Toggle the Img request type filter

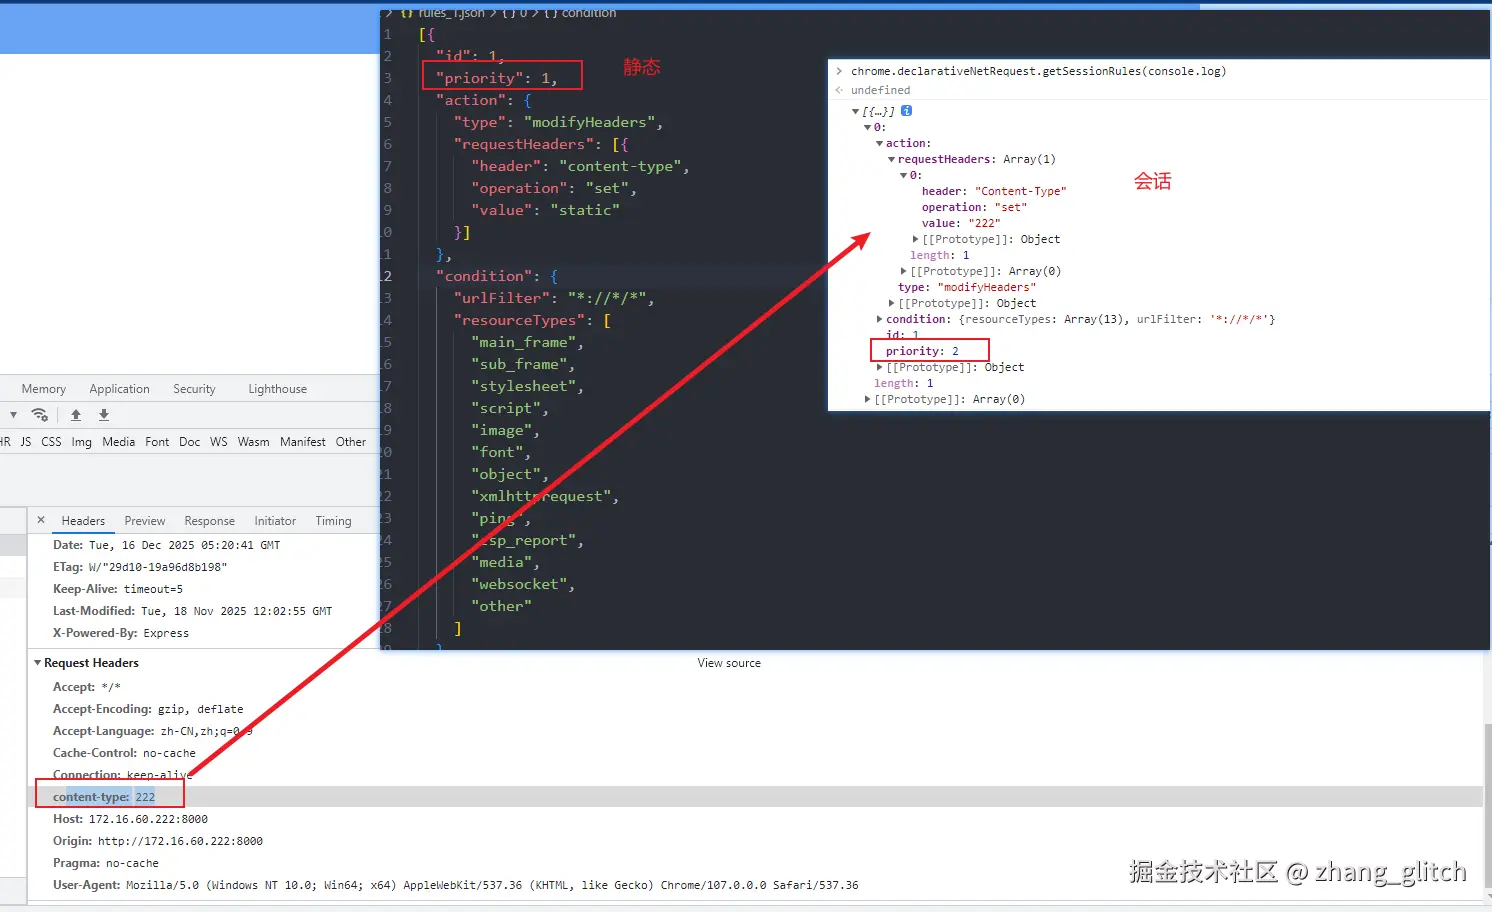(x=82, y=442)
